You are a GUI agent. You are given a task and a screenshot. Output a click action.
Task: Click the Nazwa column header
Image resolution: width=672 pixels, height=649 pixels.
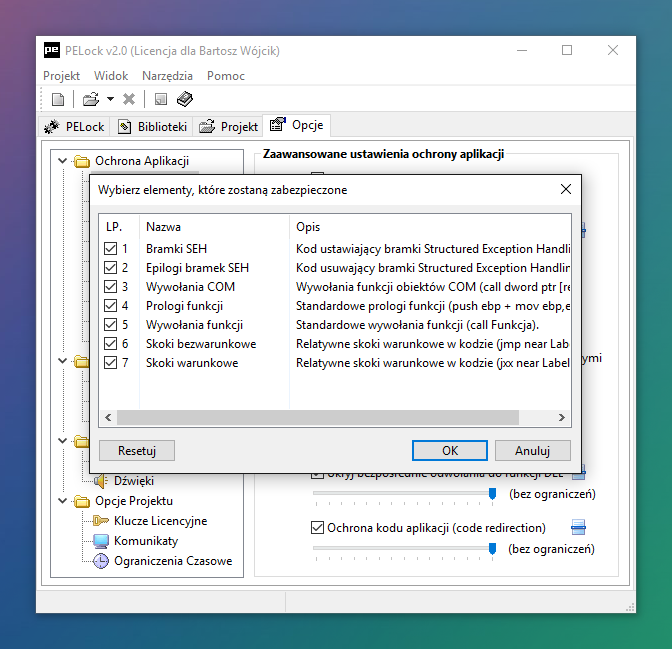click(x=214, y=227)
